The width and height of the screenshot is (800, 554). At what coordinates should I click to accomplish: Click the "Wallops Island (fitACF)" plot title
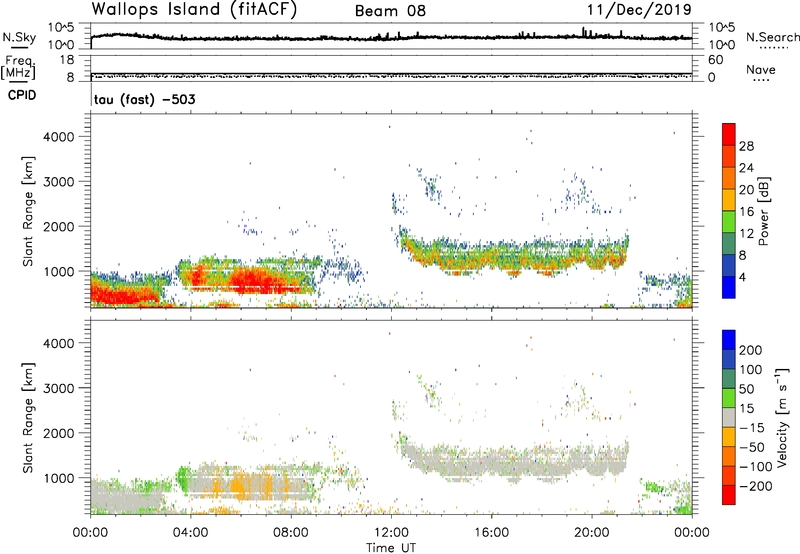click(194, 9)
